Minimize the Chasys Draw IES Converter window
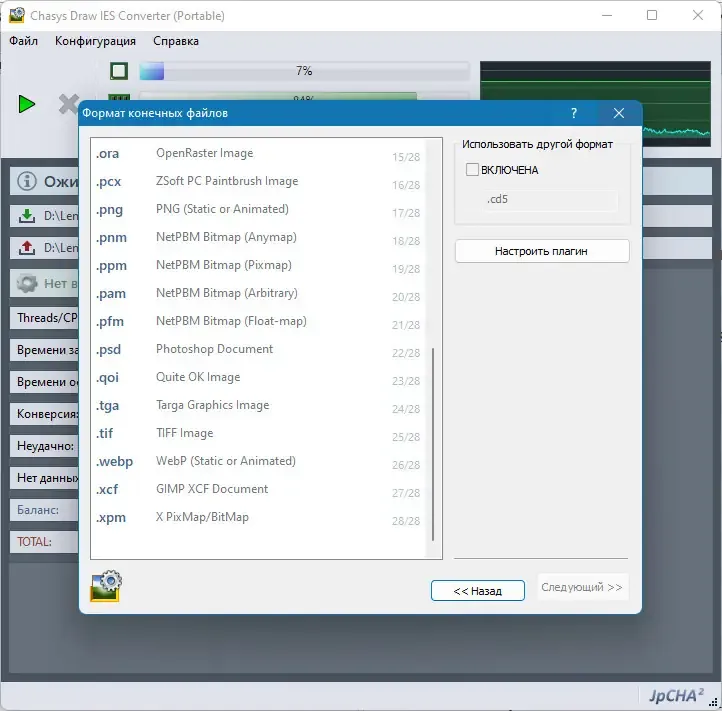The image size is (722, 711). [x=607, y=15]
